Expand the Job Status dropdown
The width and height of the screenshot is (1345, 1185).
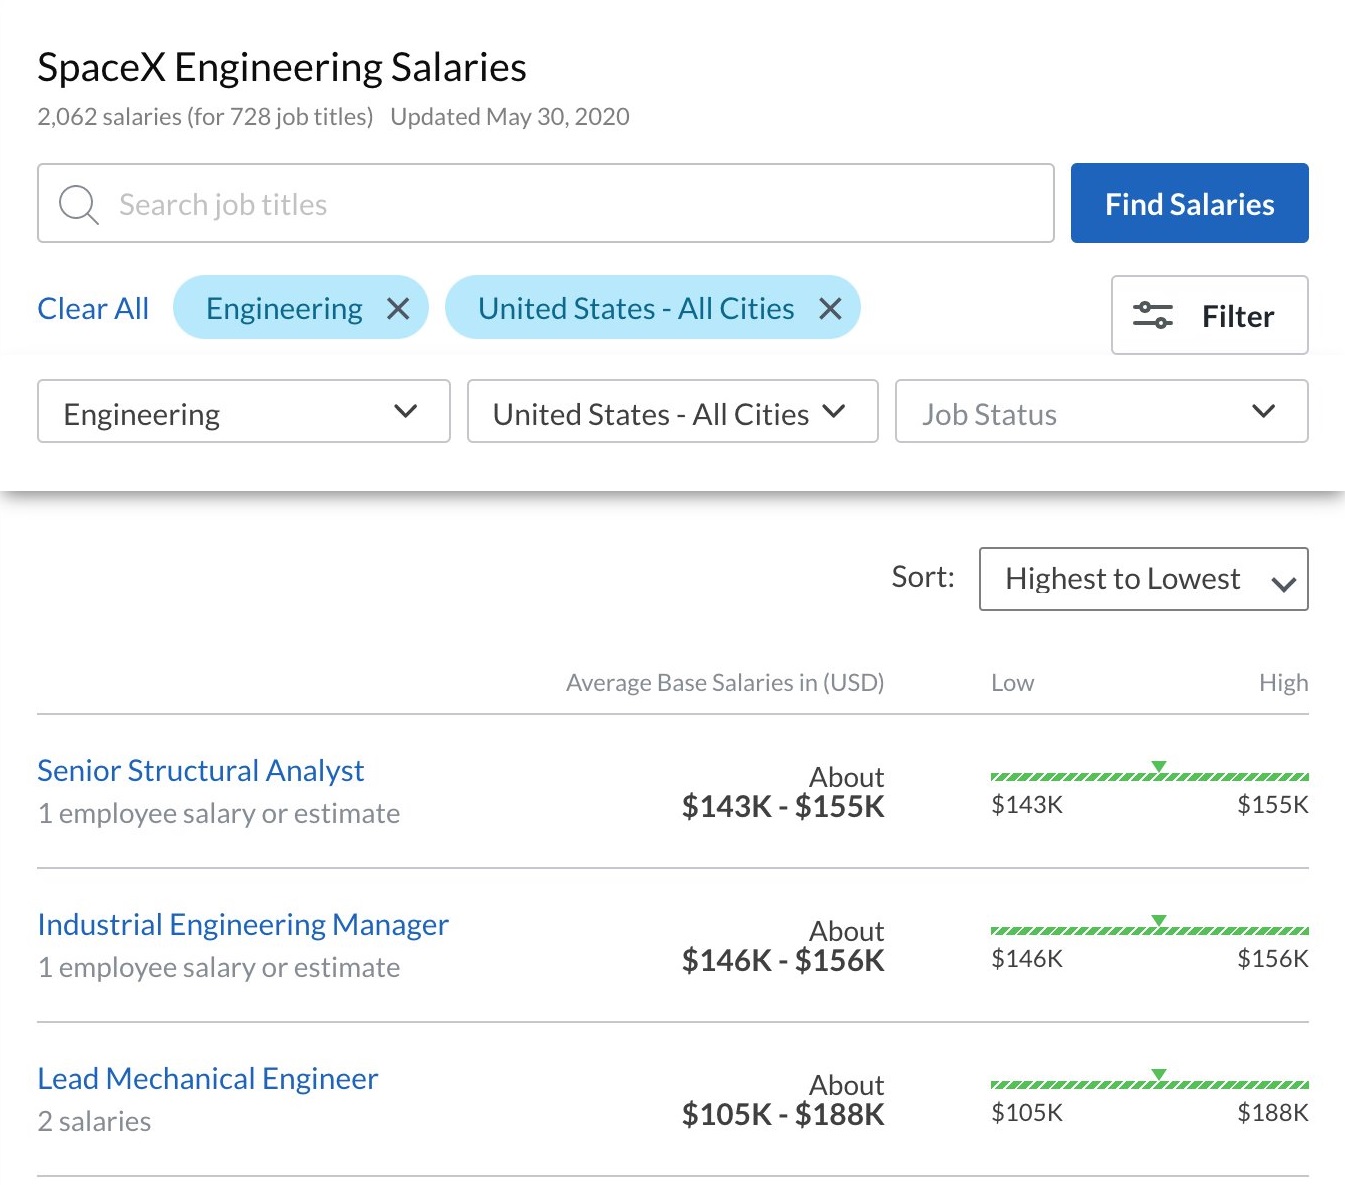(1102, 411)
